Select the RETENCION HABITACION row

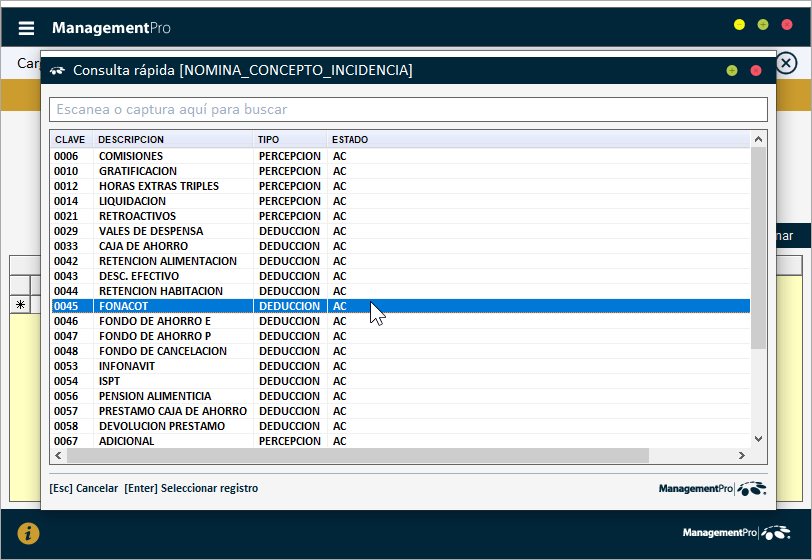coord(400,291)
